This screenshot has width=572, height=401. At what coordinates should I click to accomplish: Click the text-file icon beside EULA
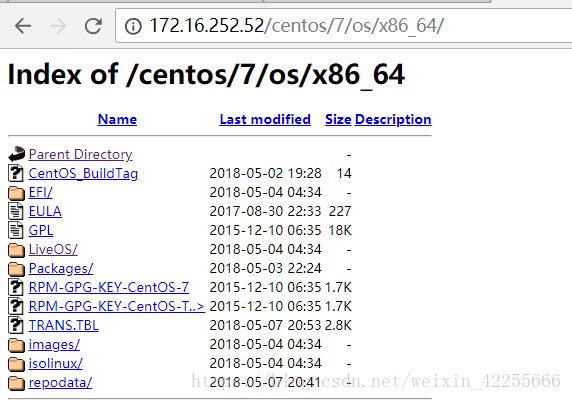[16, 211]
